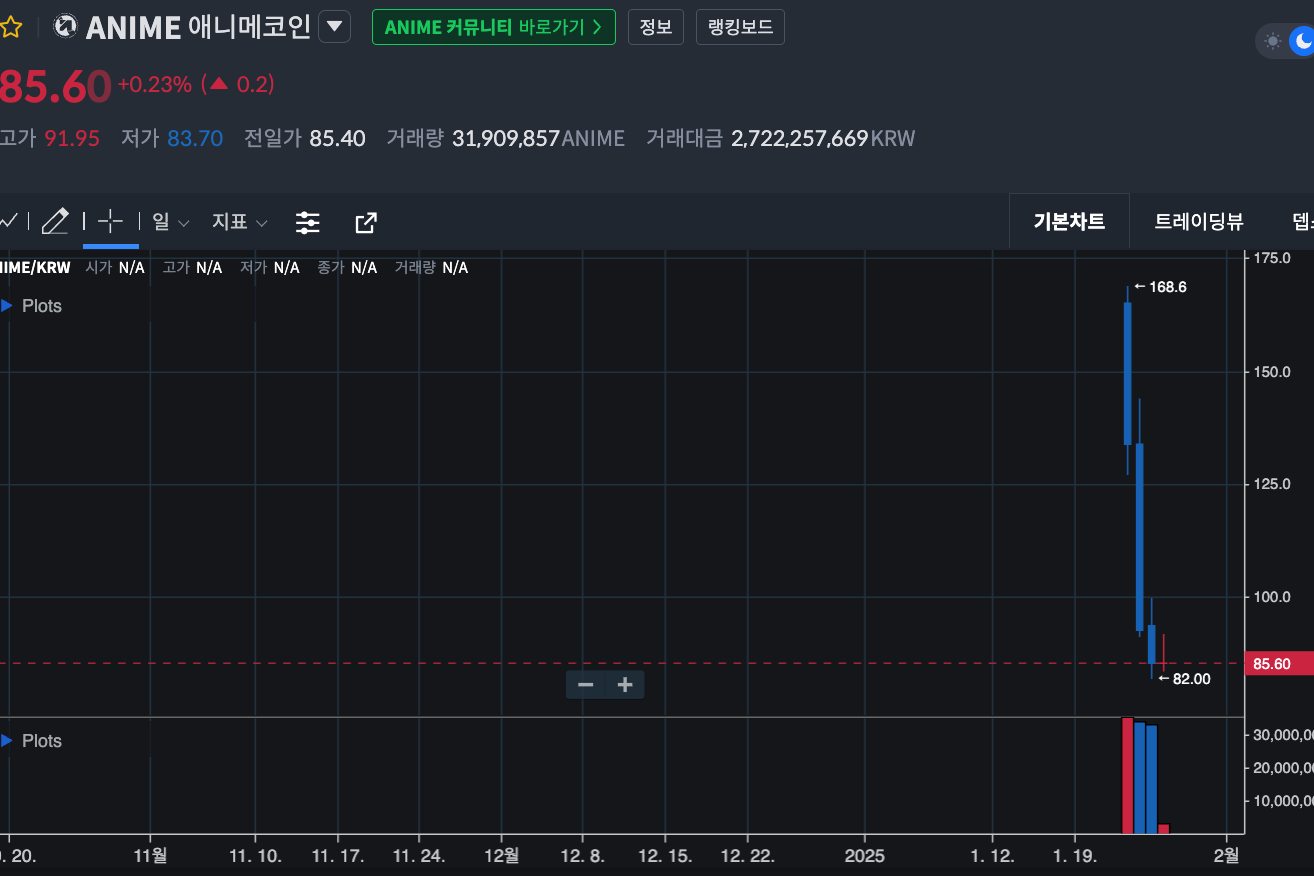Open the ANIME 커뮤니티 바로가기 link
This screenshot has width=1314, height=876.
coord(493,27)
